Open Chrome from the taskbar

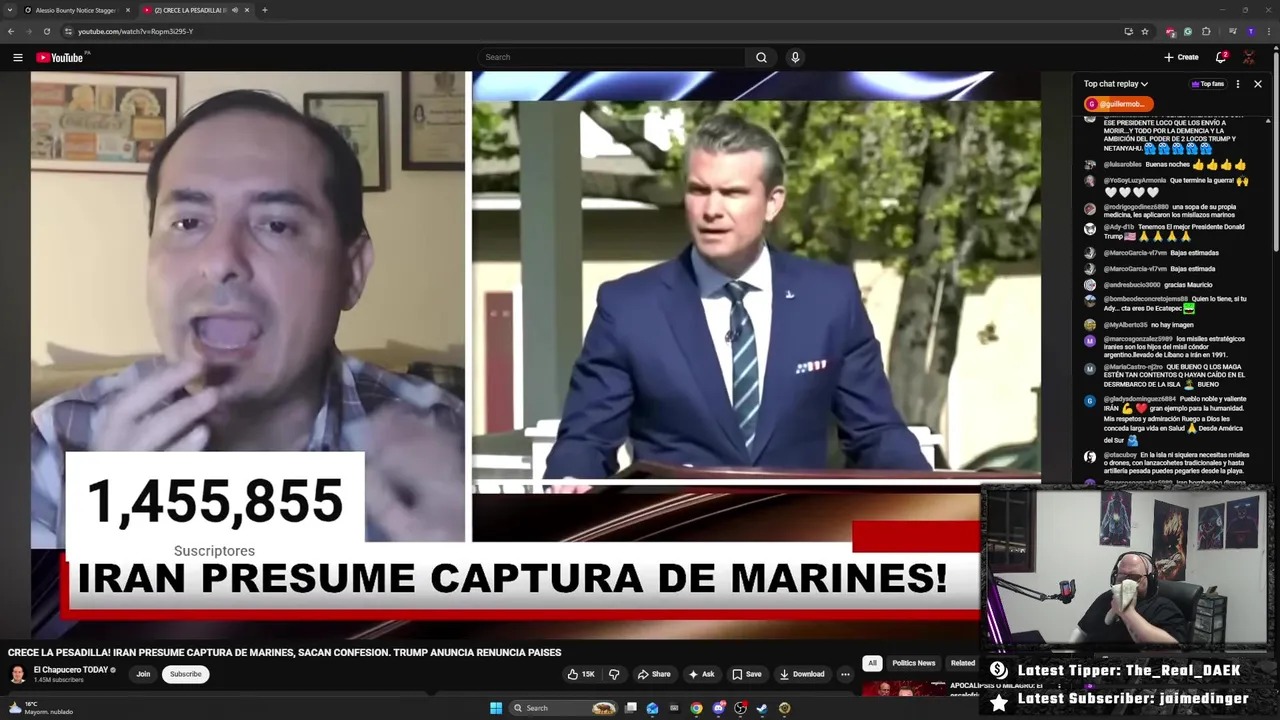696,708
